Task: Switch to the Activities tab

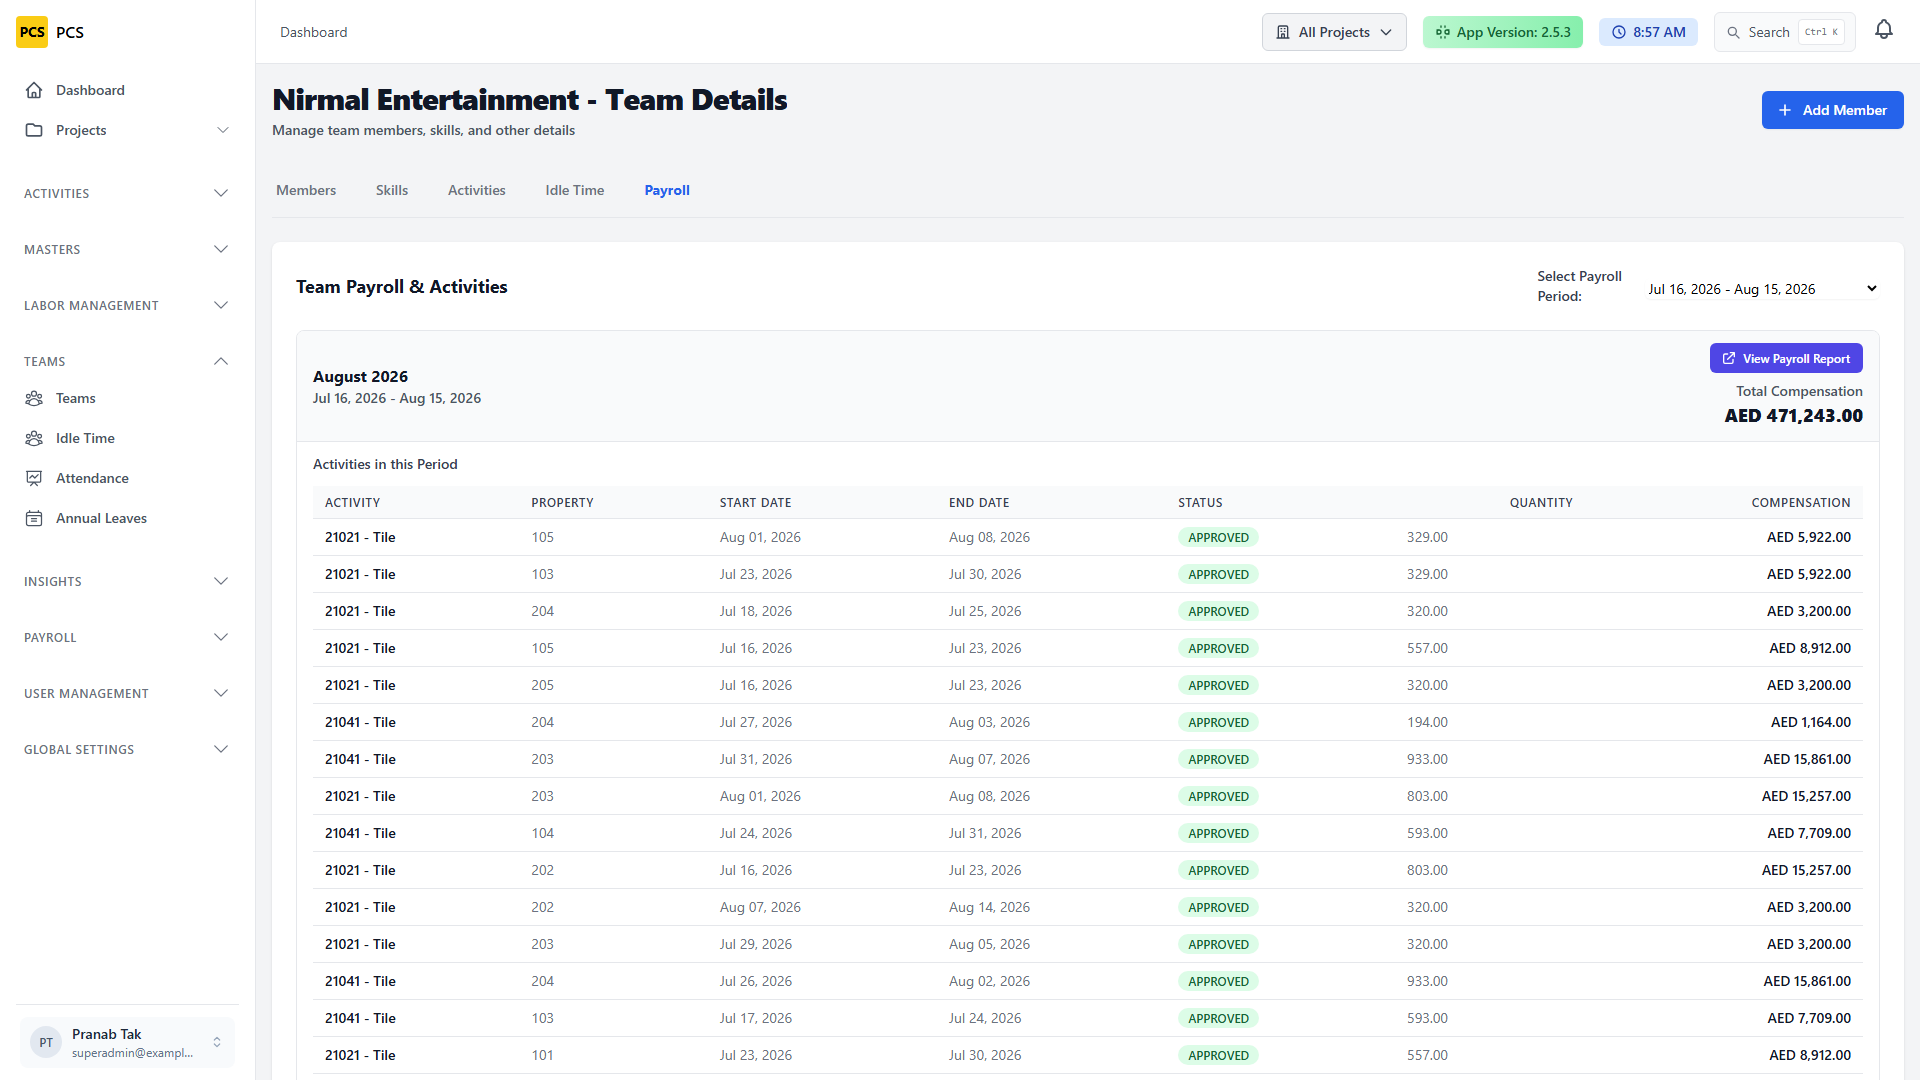Action: click(x=477, y=190)
